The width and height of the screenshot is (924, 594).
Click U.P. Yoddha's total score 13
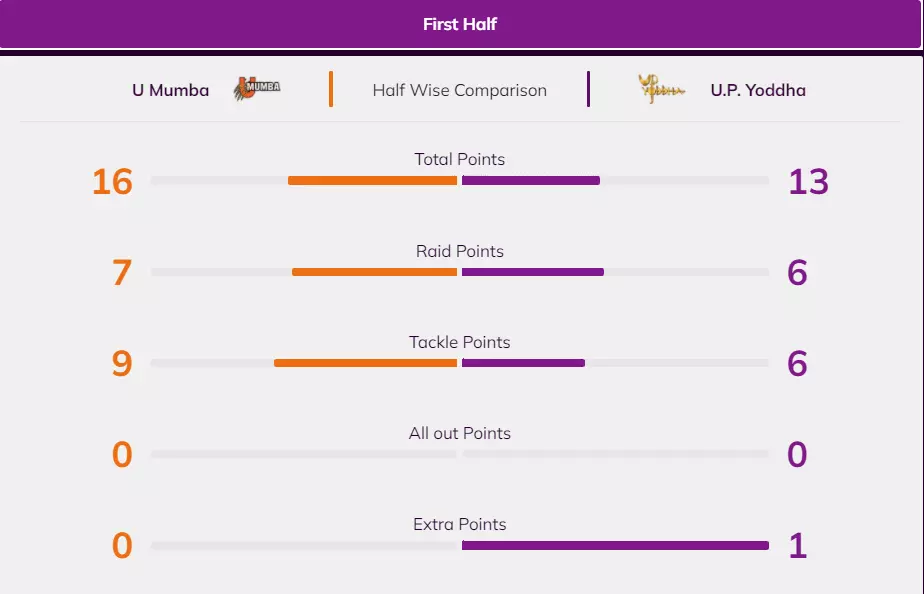pos(808,182)
